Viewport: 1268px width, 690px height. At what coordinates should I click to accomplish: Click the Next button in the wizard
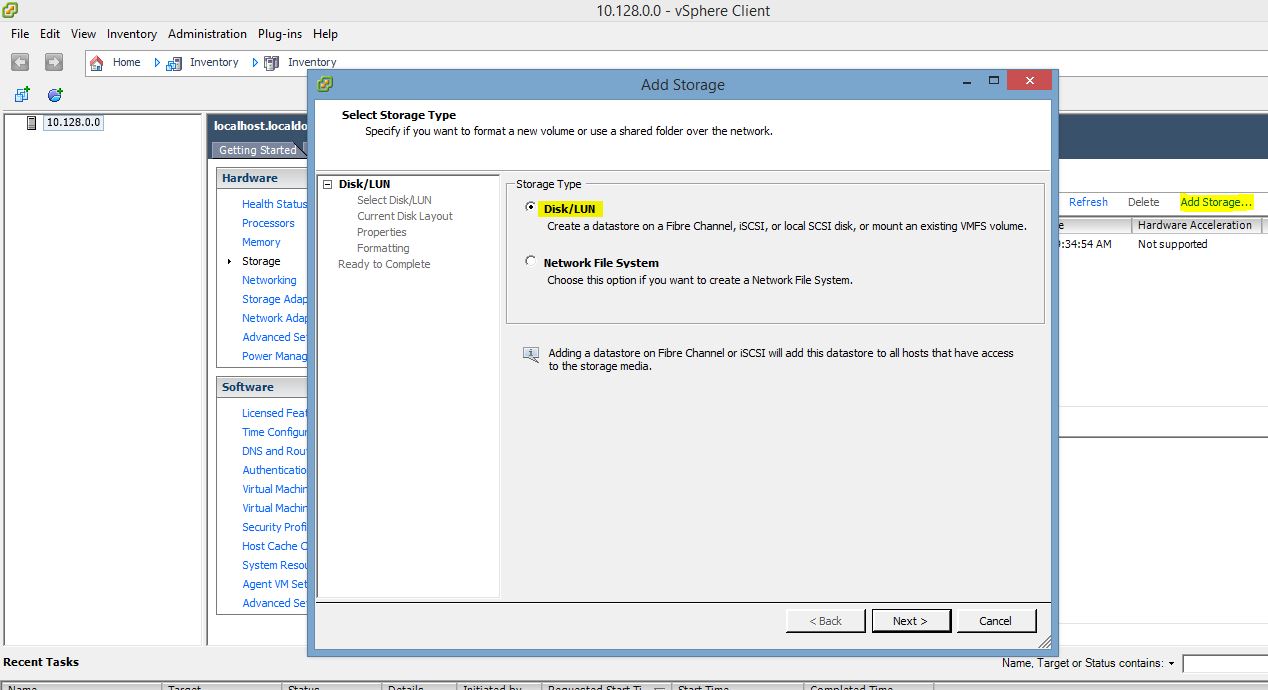910,620
